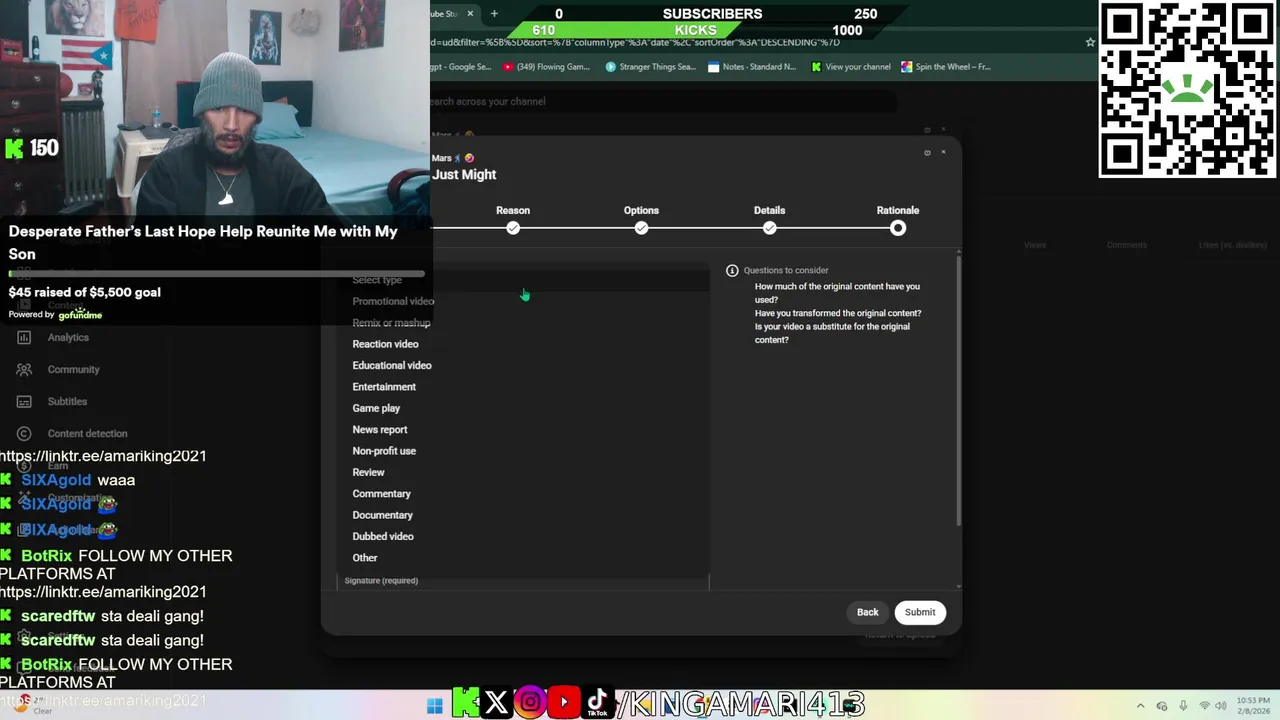
Task: Open the View your channel bookmark
Action: (x=851, y=67)
